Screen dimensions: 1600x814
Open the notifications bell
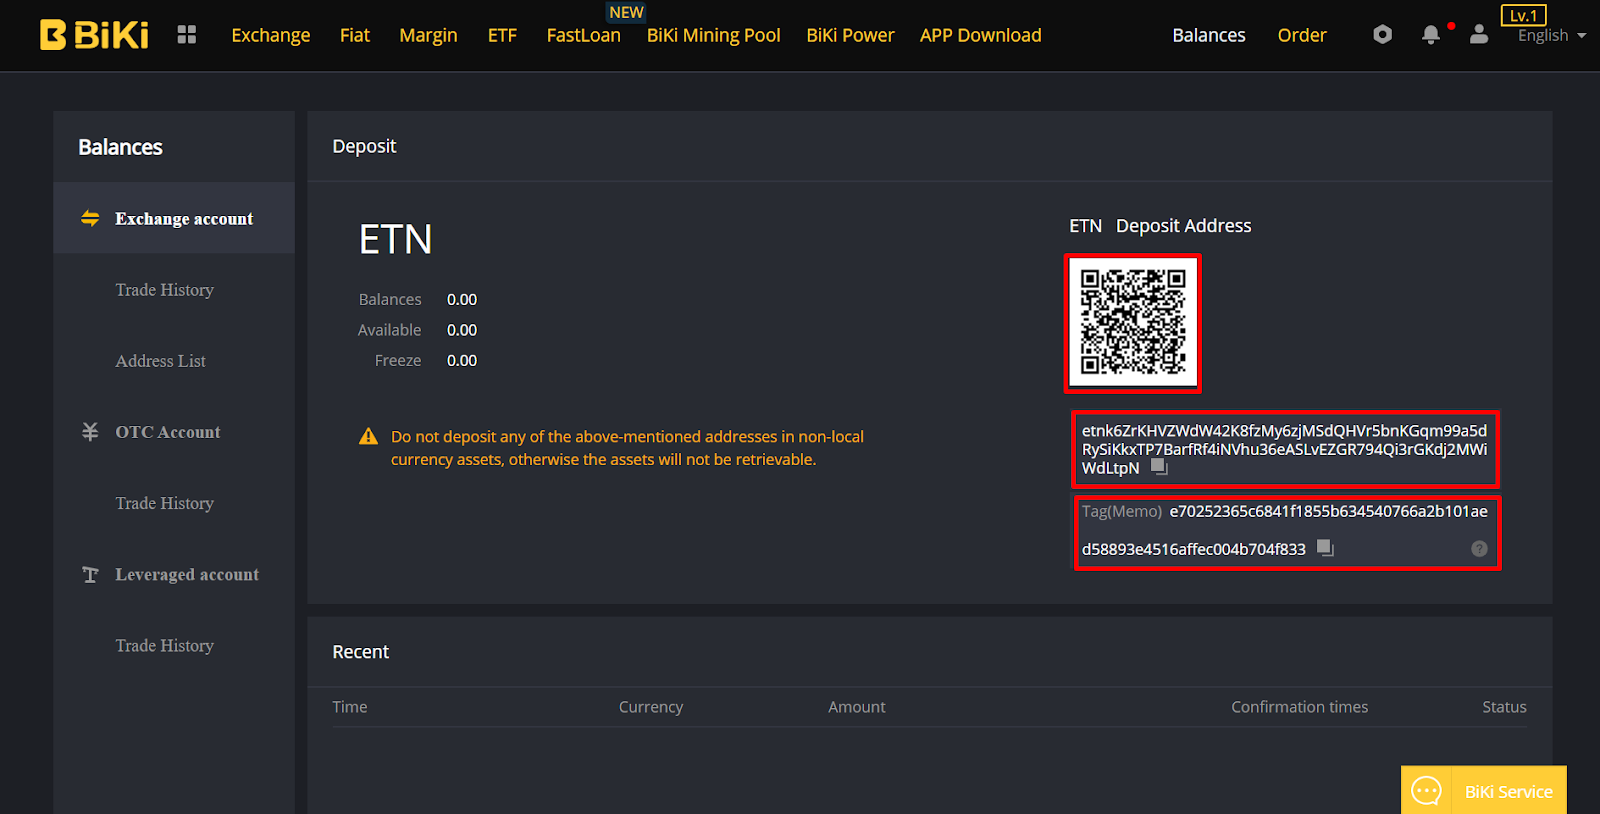pyautogui.click(x=1431, y=35)
